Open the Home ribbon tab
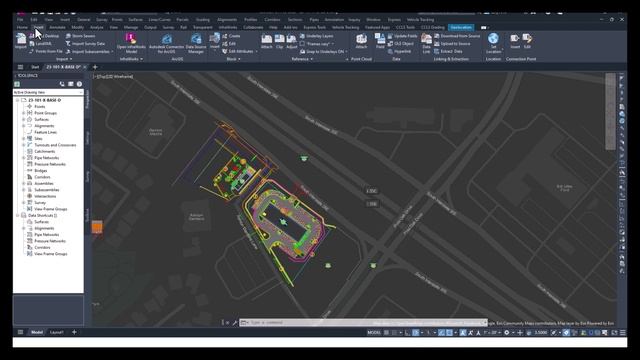640x360 pixels. point(22,27)
